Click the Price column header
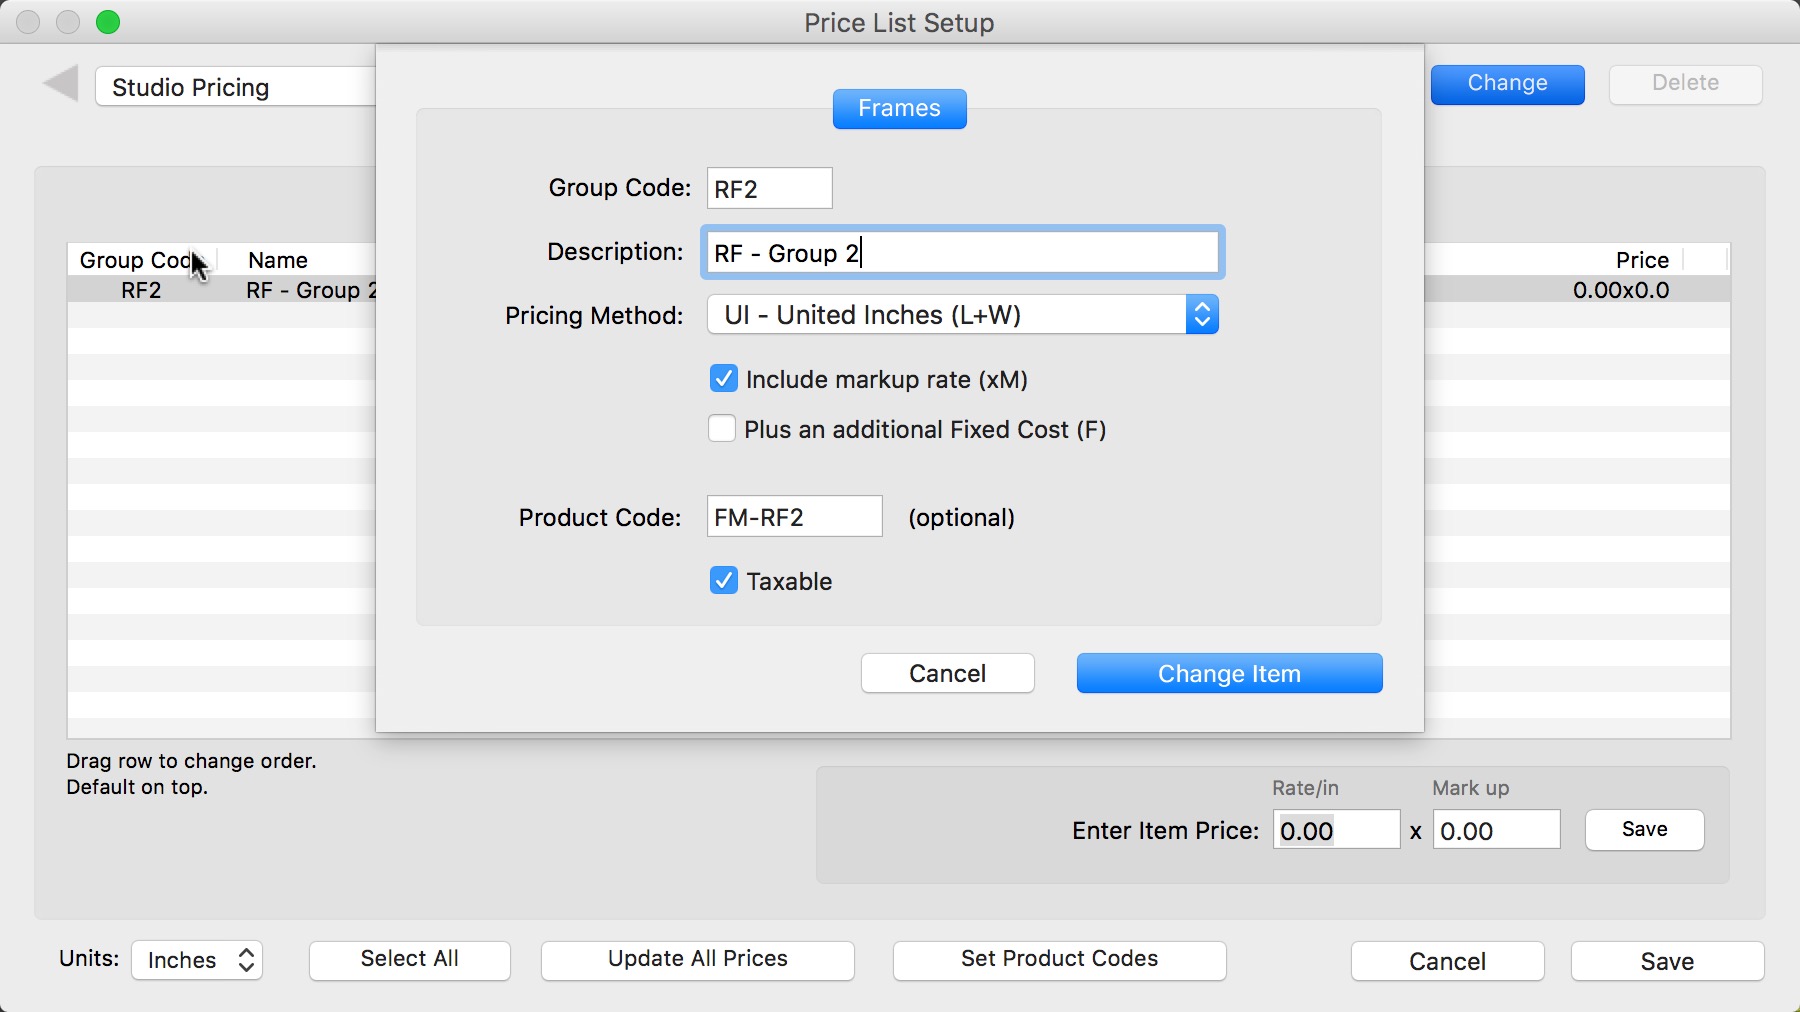Image resolution: width=1800 pixels, height=1012 pixels. (x=1641, y=260)
